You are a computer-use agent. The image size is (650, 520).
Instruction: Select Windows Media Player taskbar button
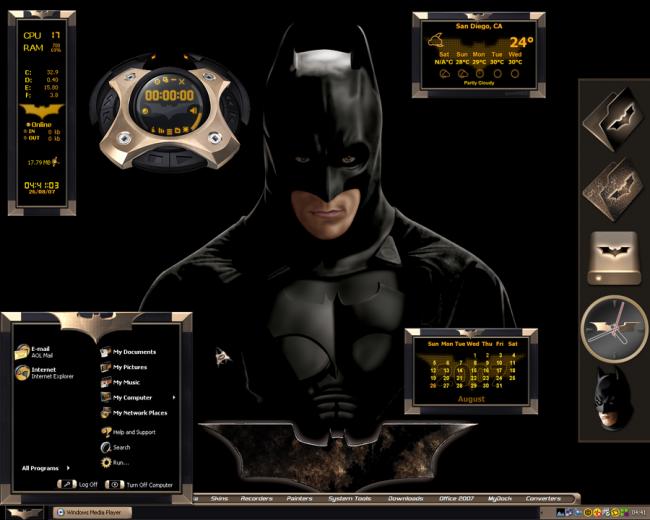pyautogui.click(x=92, y=513)
